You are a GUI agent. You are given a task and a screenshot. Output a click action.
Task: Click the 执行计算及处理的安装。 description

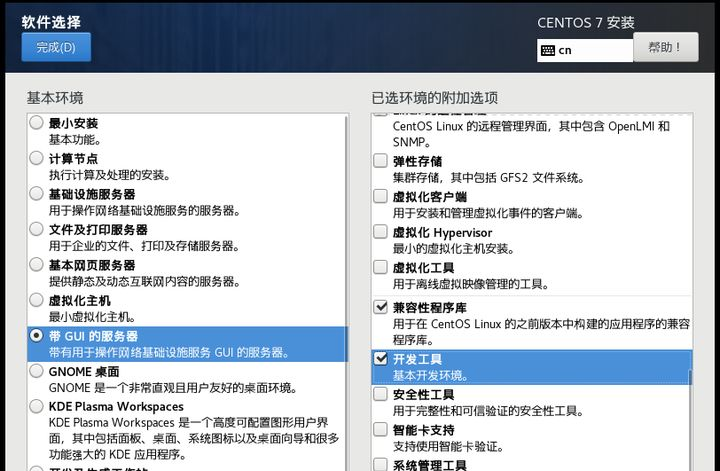[x=110, y=175]
